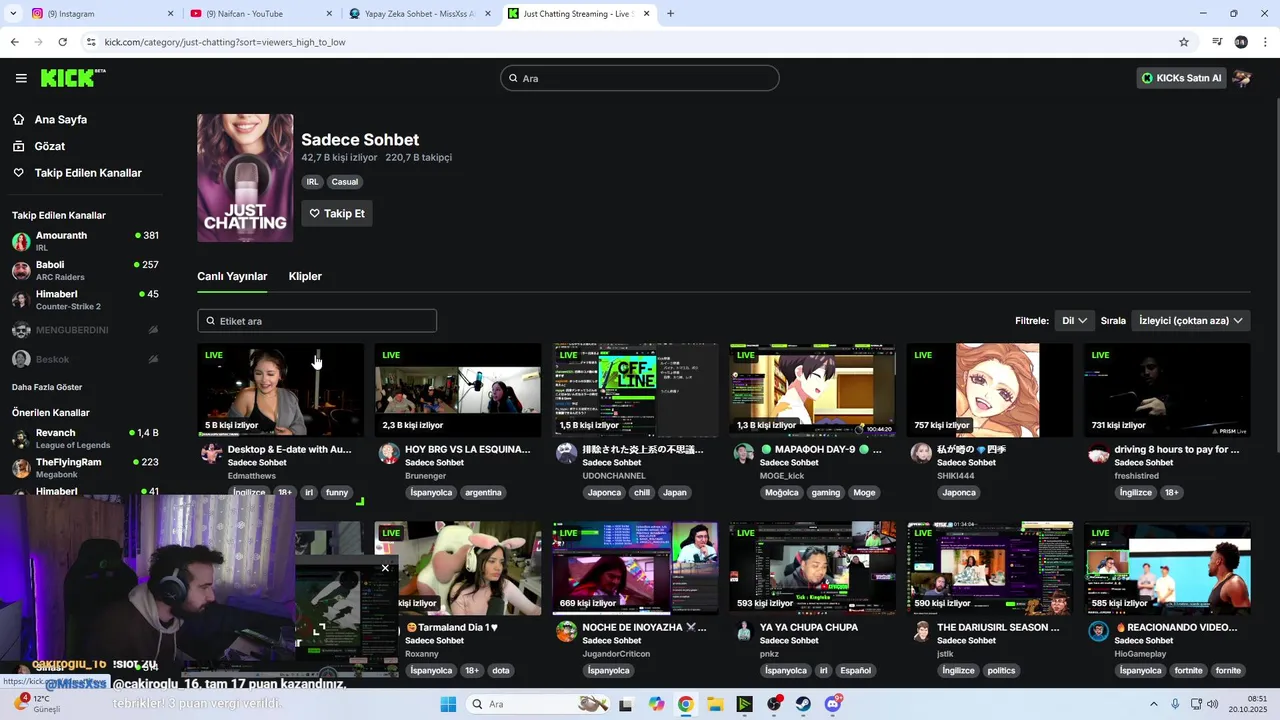Click the freshistired channel avatar
1280x720 pixels.
pos(1098,453)
